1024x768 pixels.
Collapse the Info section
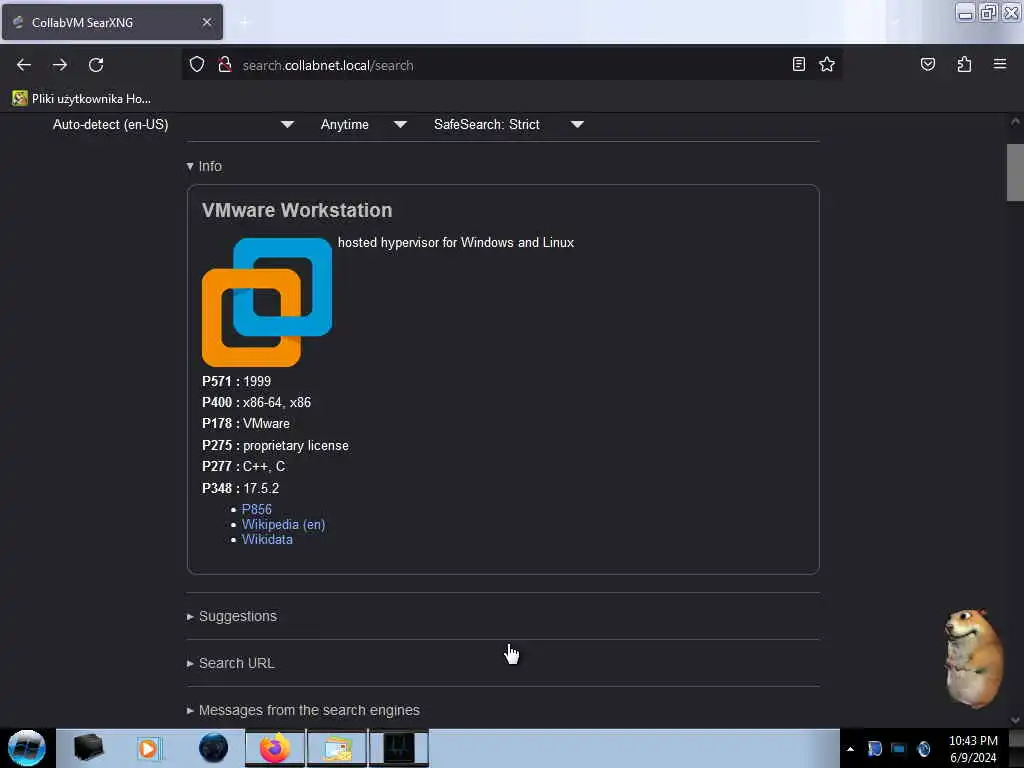[204, 167]
